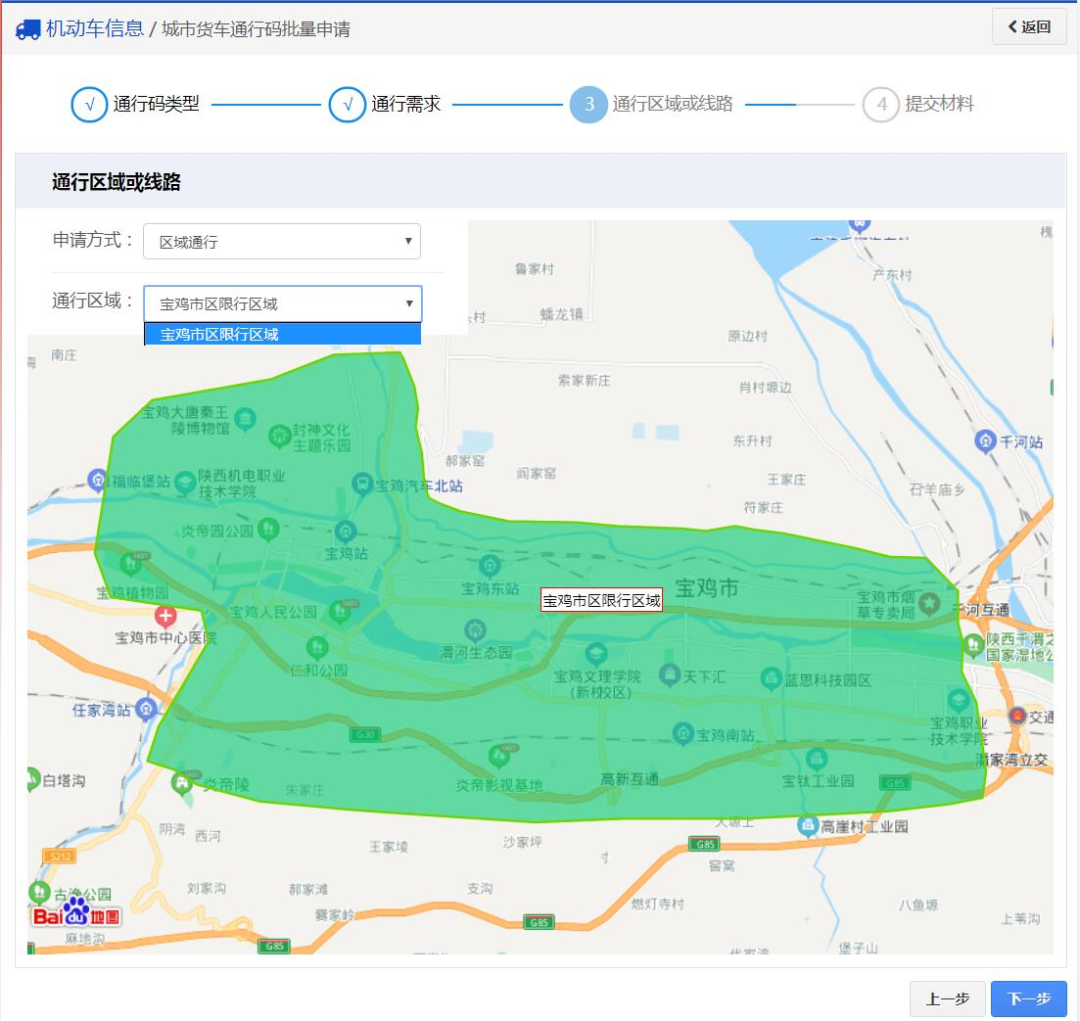Go to step 通行需求
This screenshot has height=1021, width=1080.
click(x=347, y=104)
